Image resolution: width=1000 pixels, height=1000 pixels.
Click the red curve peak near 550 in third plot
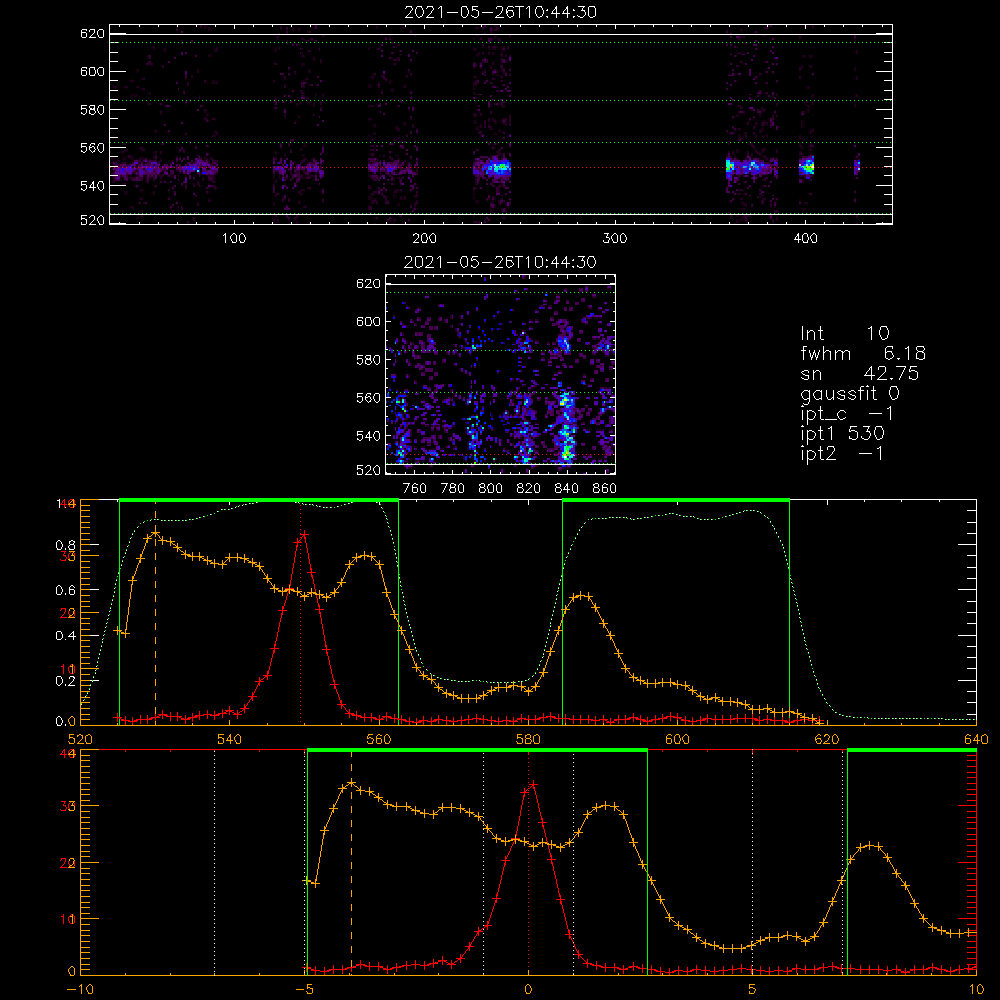[x=304, y=534]
